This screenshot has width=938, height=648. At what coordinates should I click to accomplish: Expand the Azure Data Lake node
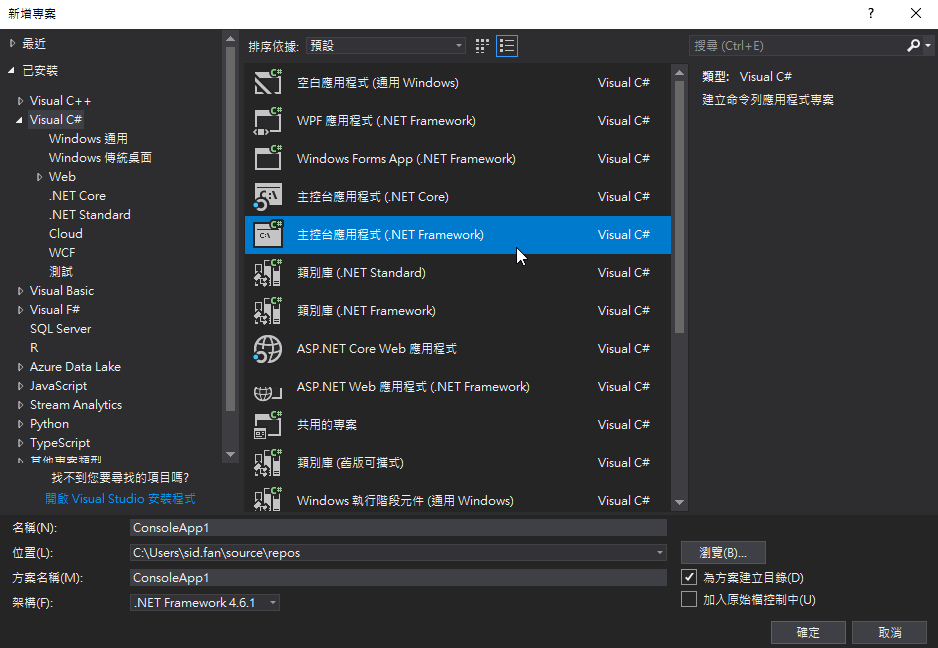20,367
